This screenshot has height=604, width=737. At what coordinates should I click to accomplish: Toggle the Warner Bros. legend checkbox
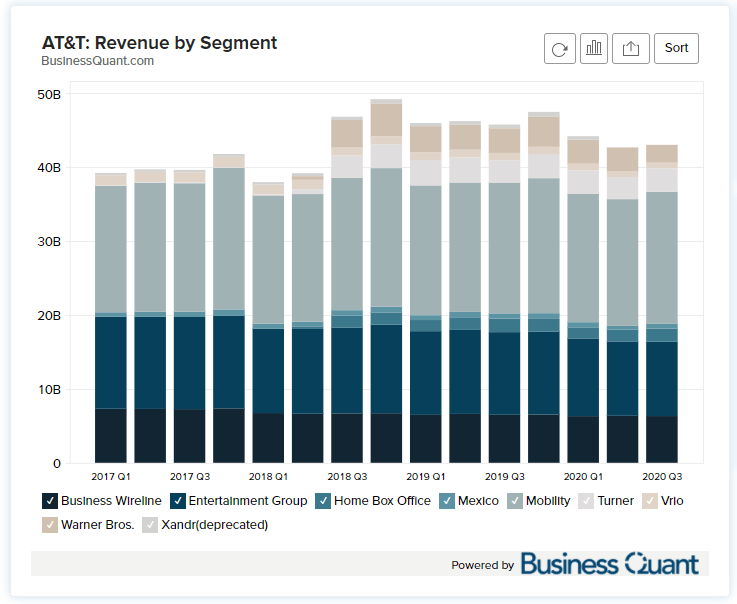(x=50, y=525)
